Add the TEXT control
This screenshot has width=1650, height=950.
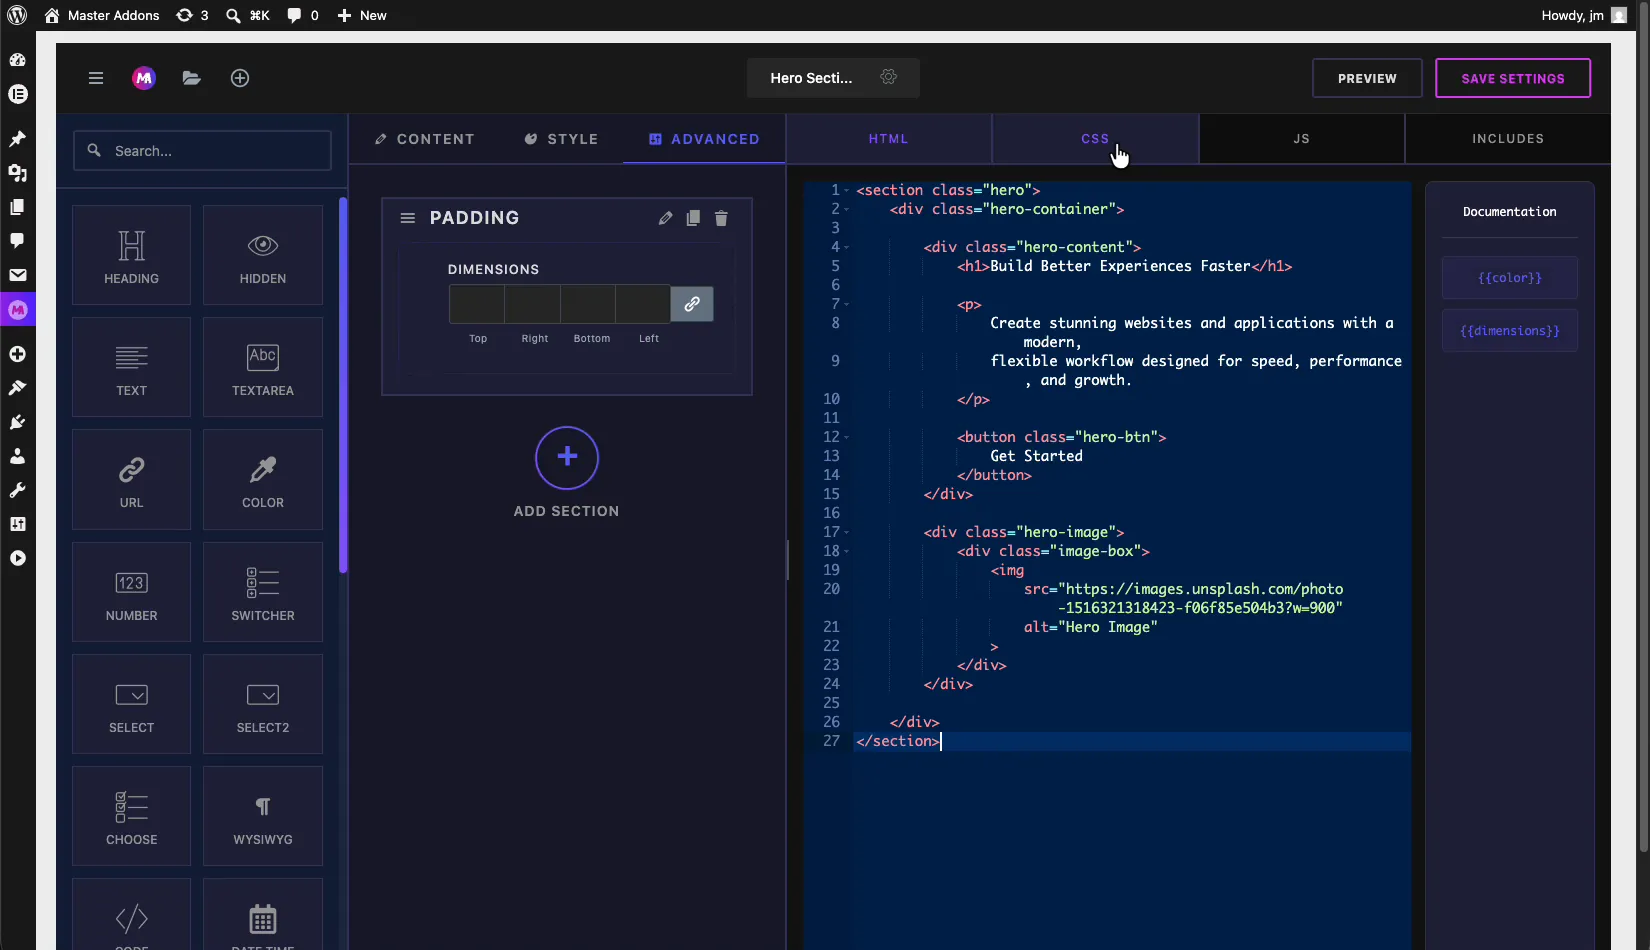pos(131,367)
